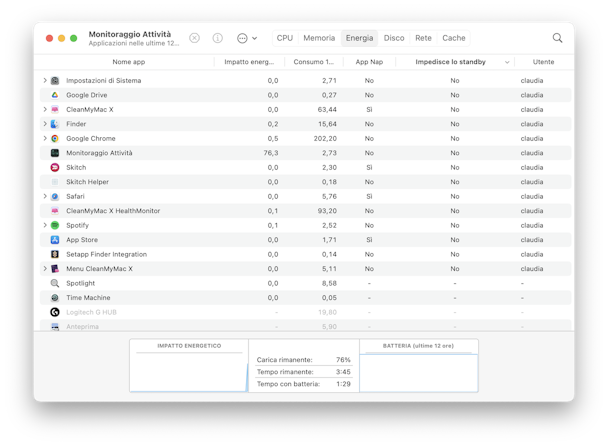
Task: Expand the Impostazioni di Sistema row
Action: coord(45,80)
